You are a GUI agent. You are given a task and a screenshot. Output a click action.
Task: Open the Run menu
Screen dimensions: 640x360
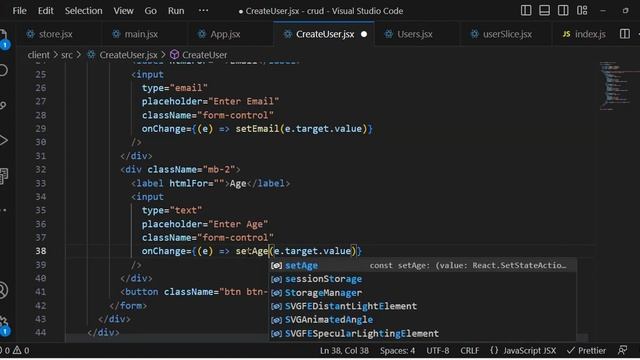pyautogui.click(x=176, y=11)
